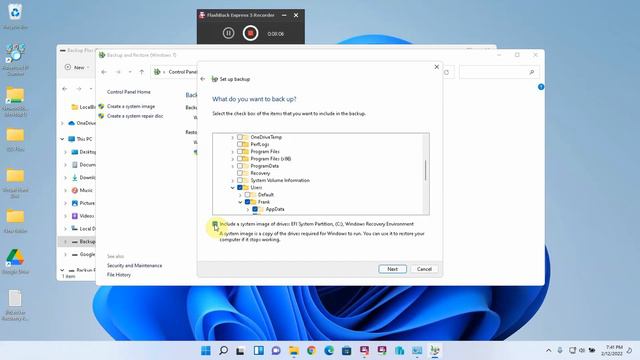Tick the Program Files (x86) checkbox
Viewport: 640px width, 360px height.
click(x=240, y=159)
